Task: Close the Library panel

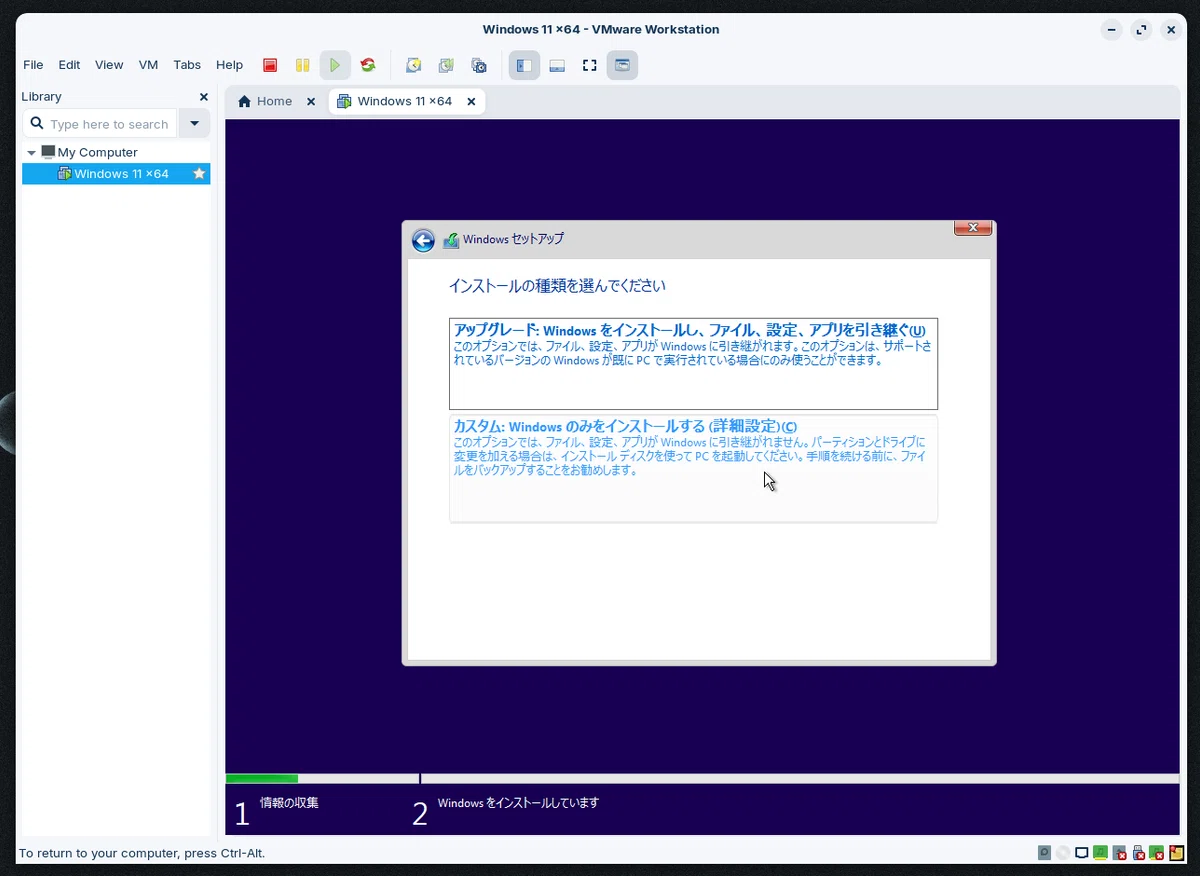Action: (204, 97)
